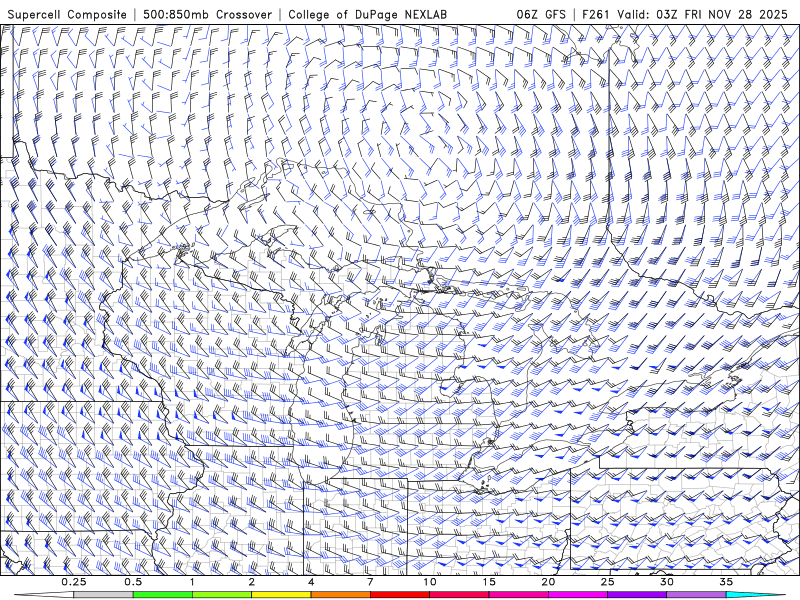Select the gray 0.25–0.5 color bar segment
Viewport: 800px width, 600px height.
(104, 595)
